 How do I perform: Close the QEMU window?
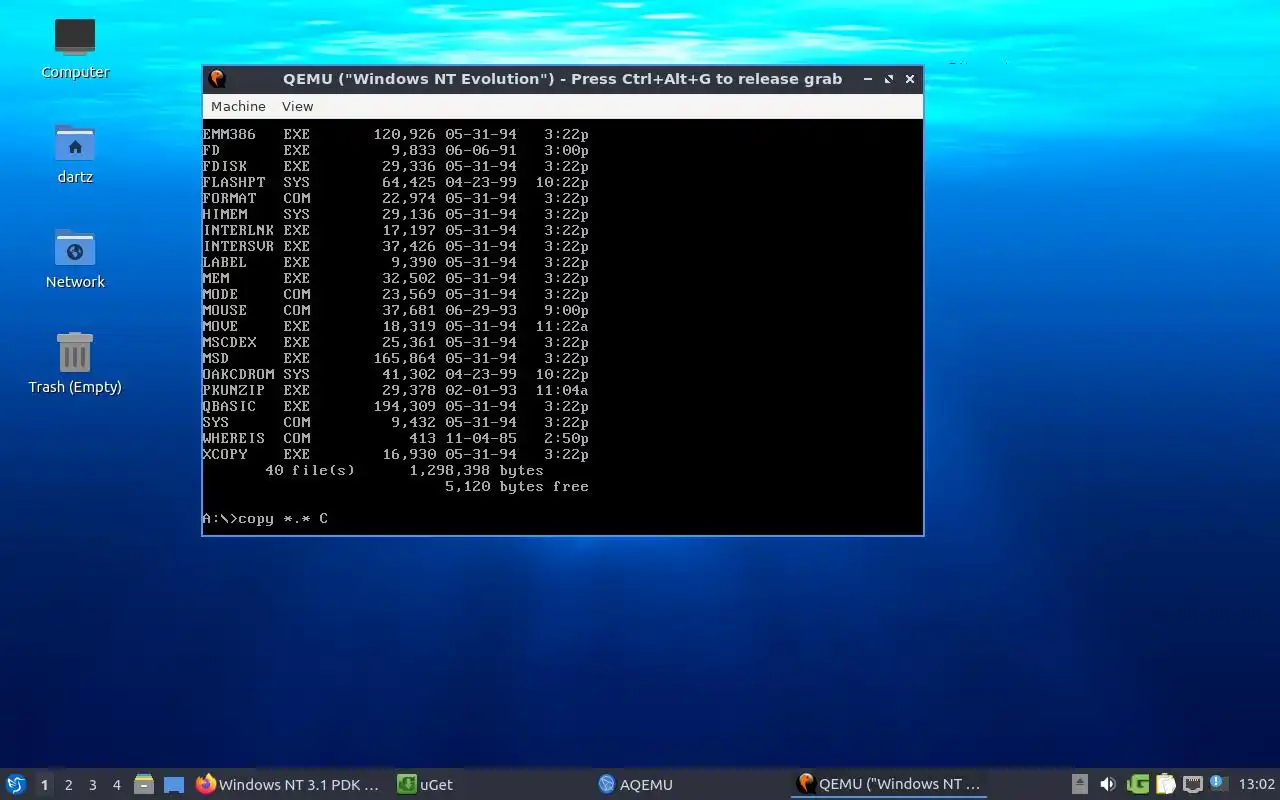pyautogui.click(x=910, y=79)
